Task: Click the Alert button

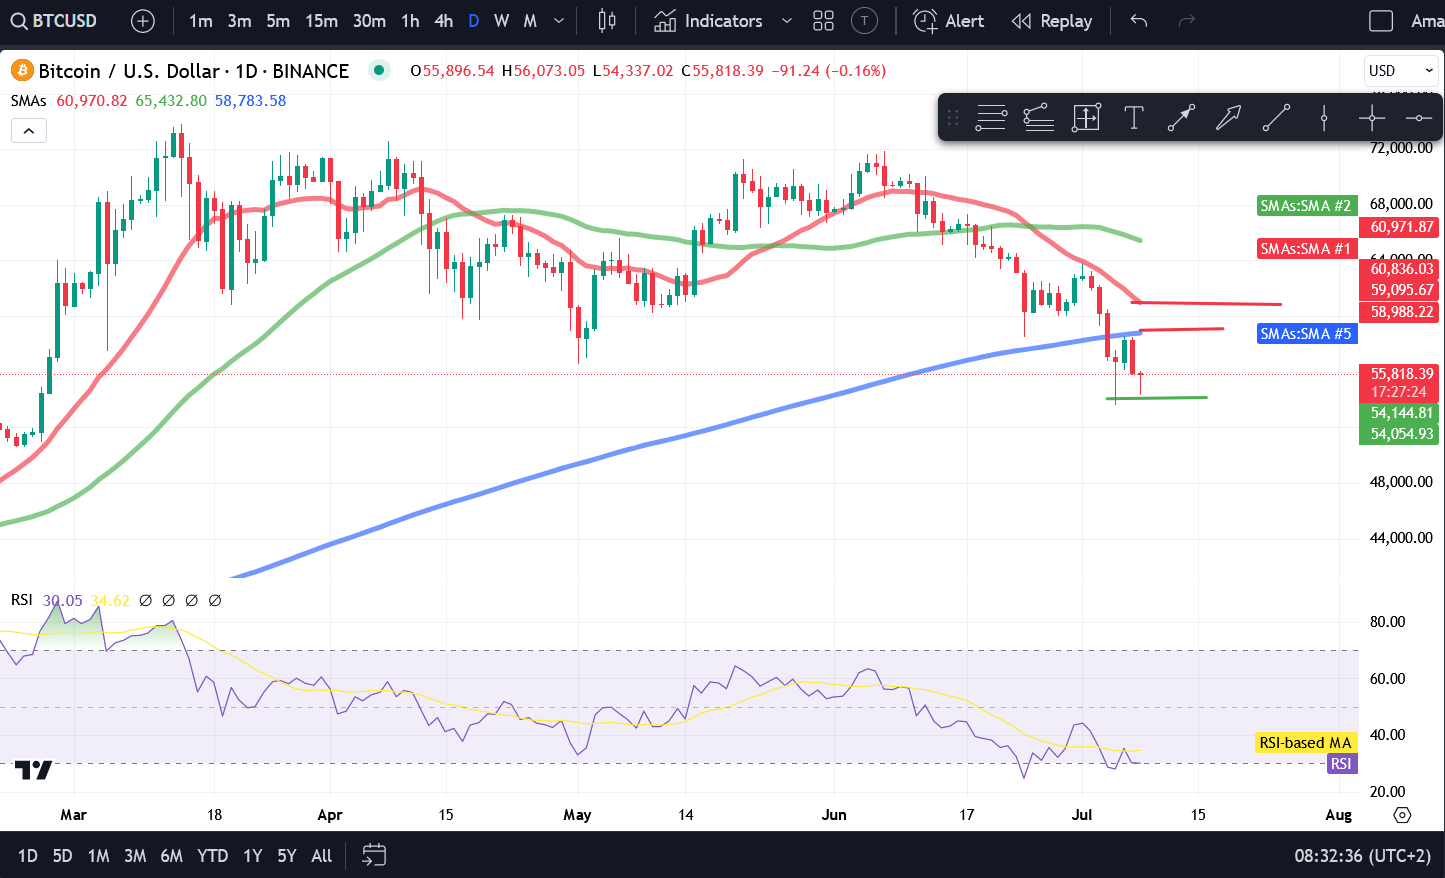Action: pos(949,21)
